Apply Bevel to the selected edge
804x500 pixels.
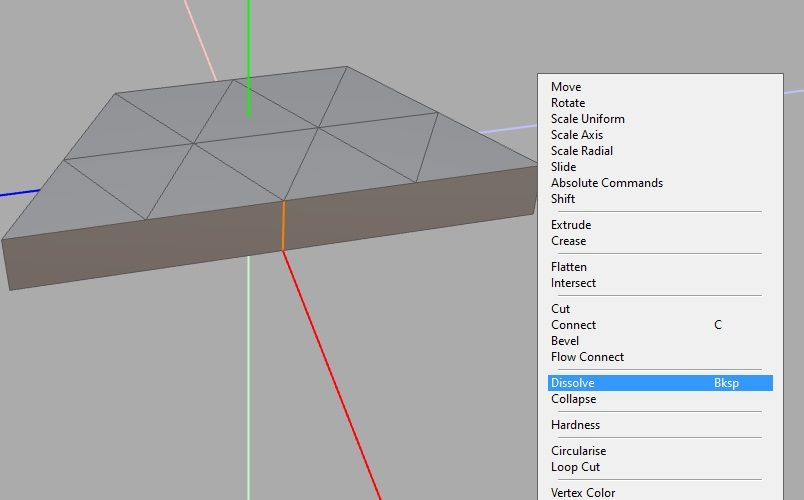click(565, 341)
